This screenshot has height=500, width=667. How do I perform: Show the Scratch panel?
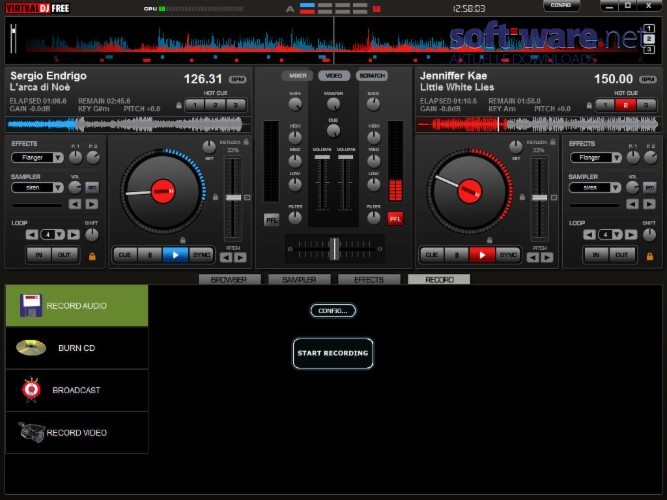(372, 75)
